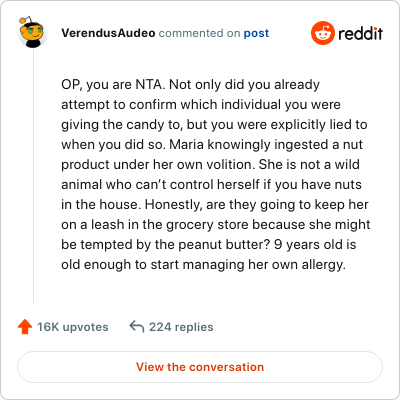The height and width of the screenshot is (400, 400).
Task: Click the orange upvote arrow icon
Action: (x=25, y=327)
